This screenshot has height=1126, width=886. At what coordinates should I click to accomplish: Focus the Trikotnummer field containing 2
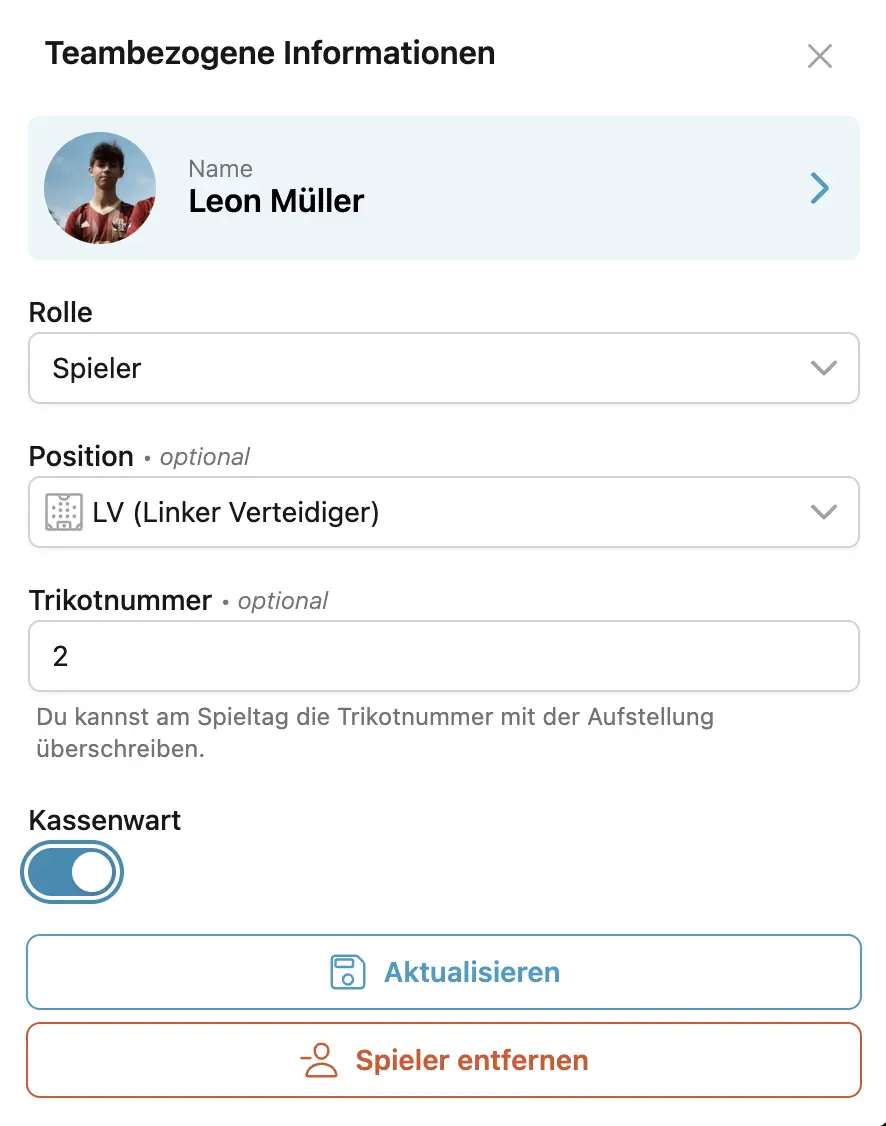pos(444,656)
